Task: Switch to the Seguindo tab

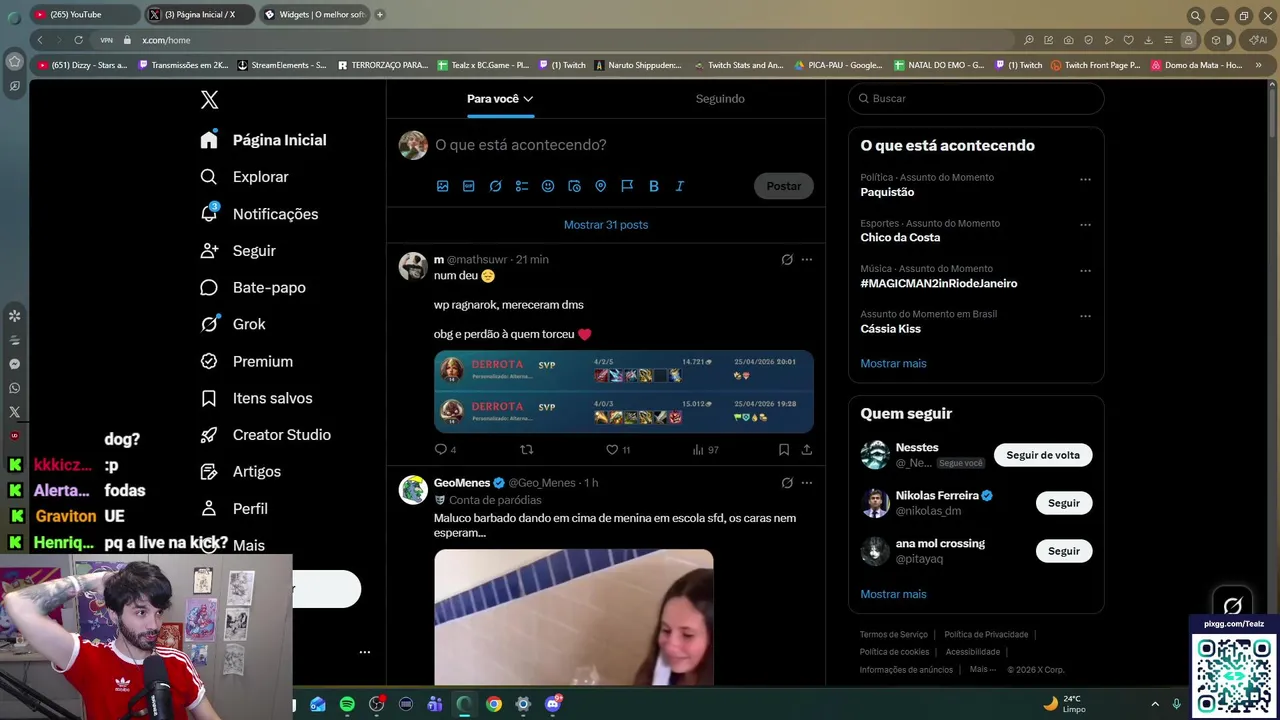Action: click(x=720, y=99)
